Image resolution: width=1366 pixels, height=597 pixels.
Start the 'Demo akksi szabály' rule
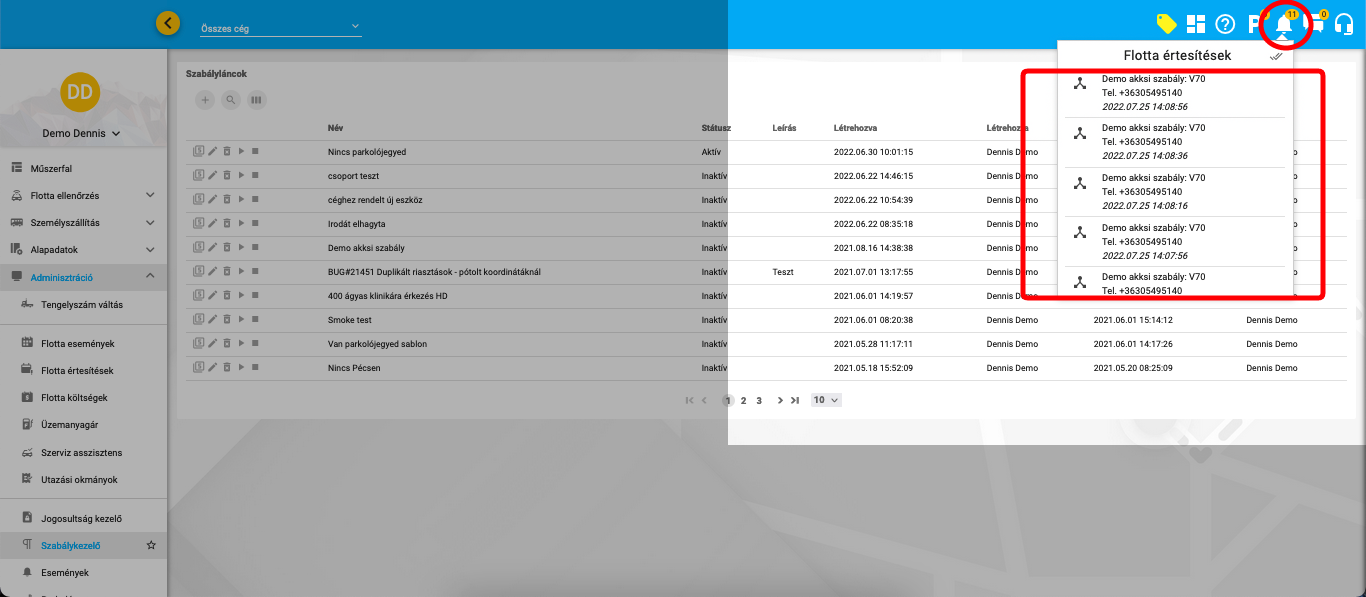pyautogui.click(x=241, y=248)
